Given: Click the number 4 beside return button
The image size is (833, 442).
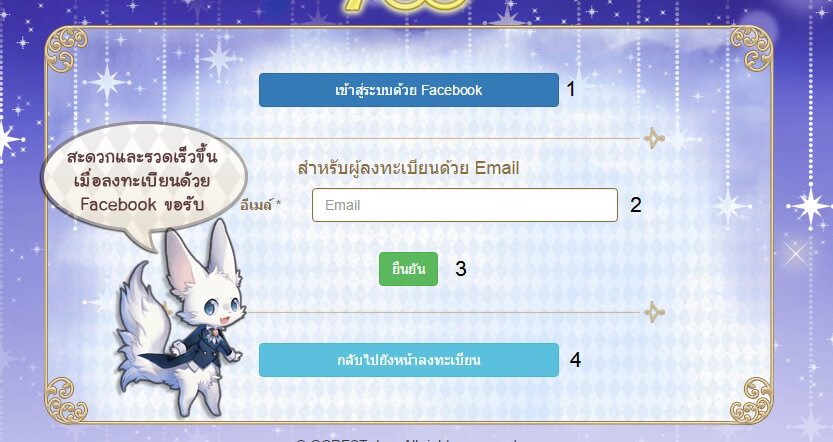Looking at the screenshot, I should [x=575, y=360].
